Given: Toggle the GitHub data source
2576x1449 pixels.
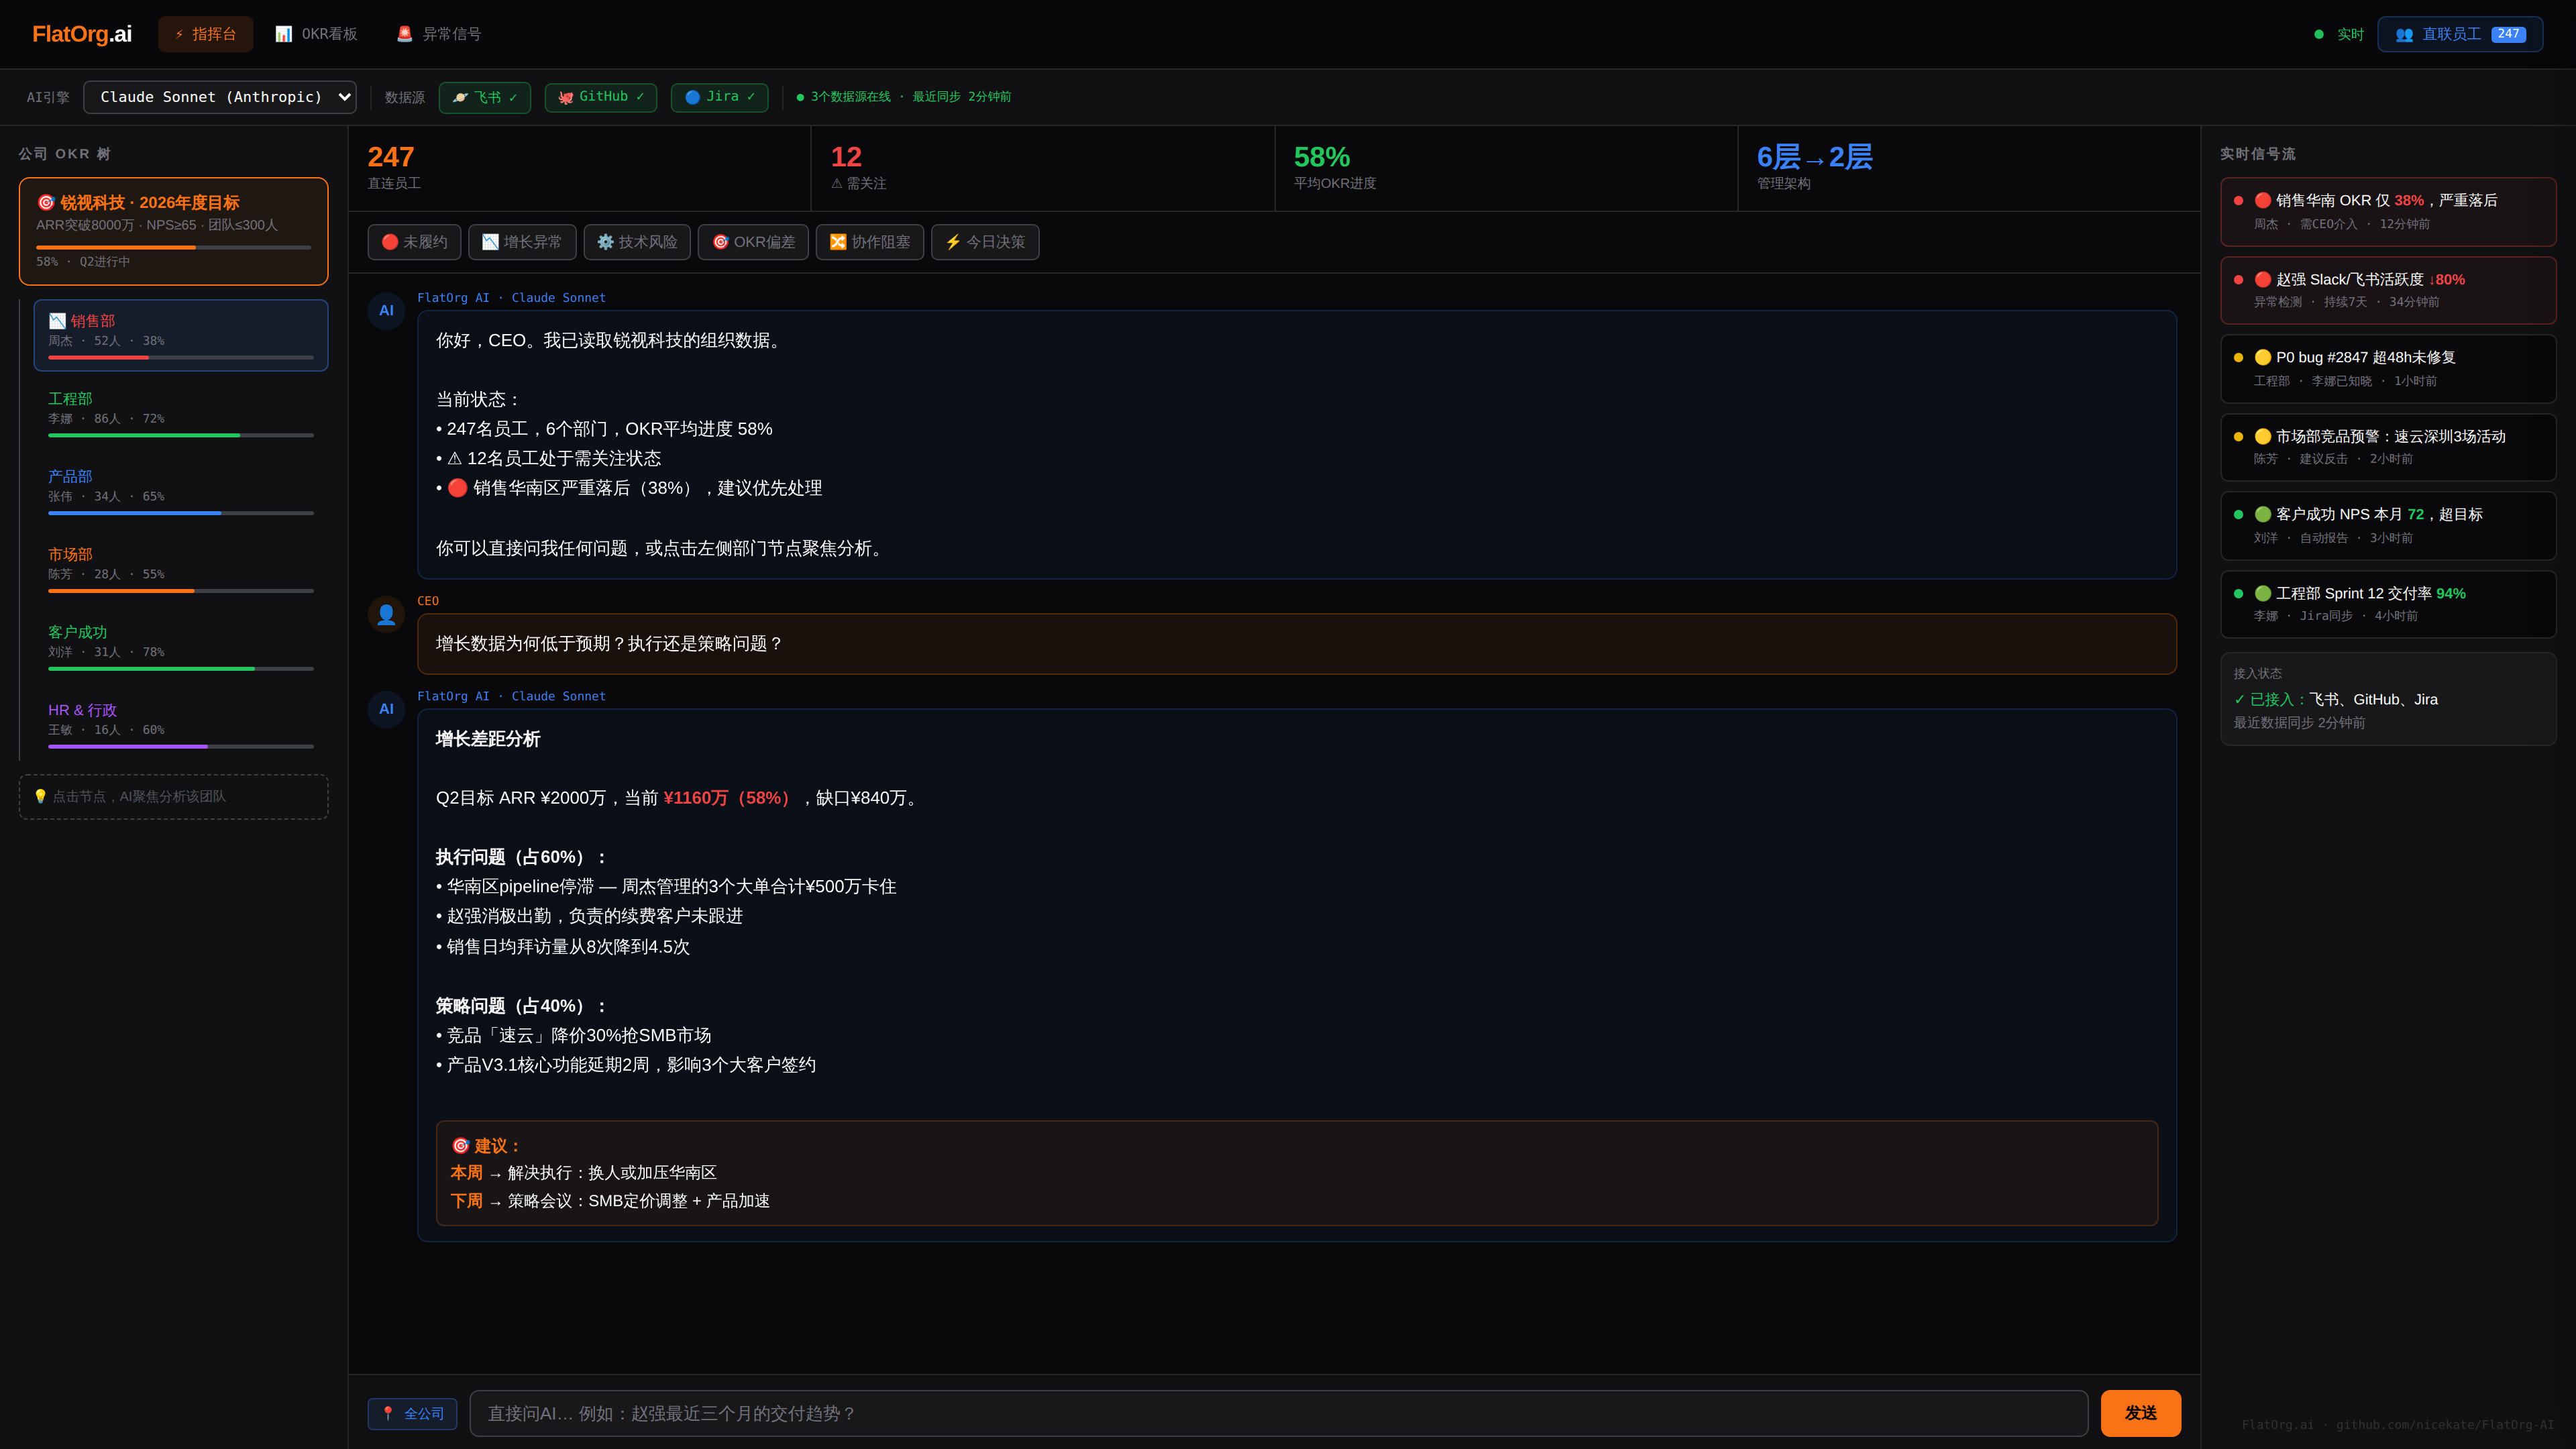Looking at the screenshot, I should [x=599, y=97].
